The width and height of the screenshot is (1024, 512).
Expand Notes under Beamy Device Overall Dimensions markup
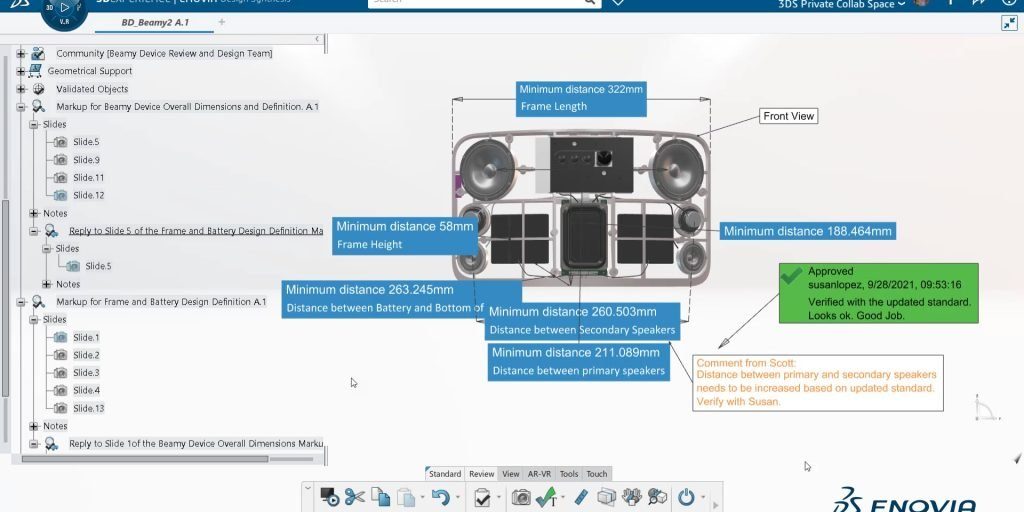pyautogui.click(x=34, y=214)
